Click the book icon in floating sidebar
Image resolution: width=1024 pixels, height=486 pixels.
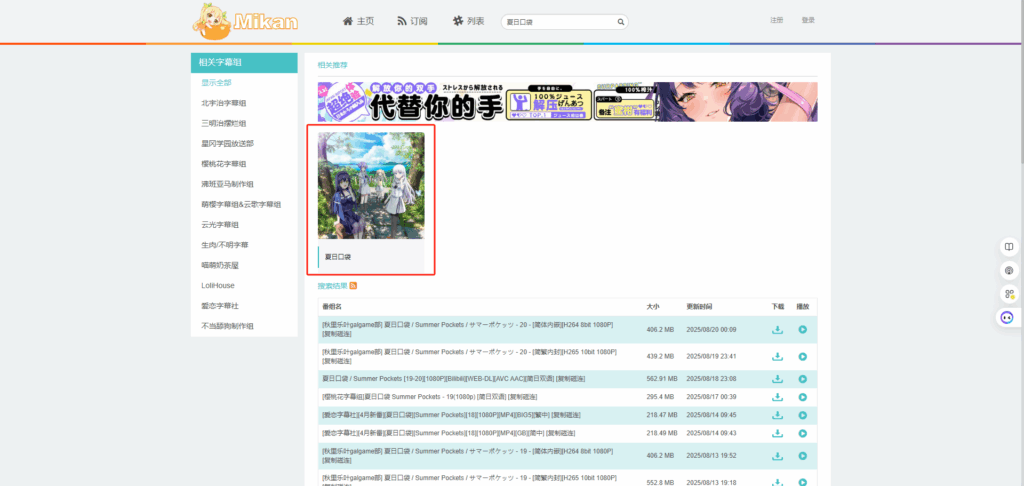tap(1009, 247)
